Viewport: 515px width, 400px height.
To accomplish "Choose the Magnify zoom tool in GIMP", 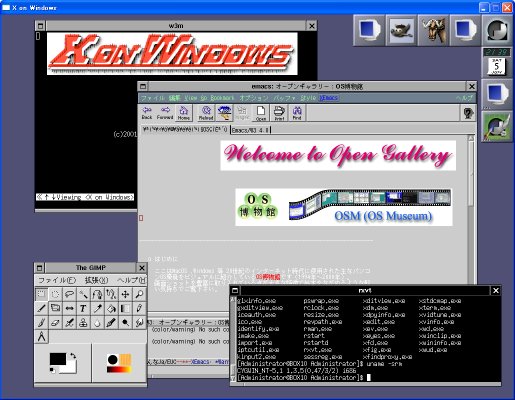I will [x=139, y=294].
